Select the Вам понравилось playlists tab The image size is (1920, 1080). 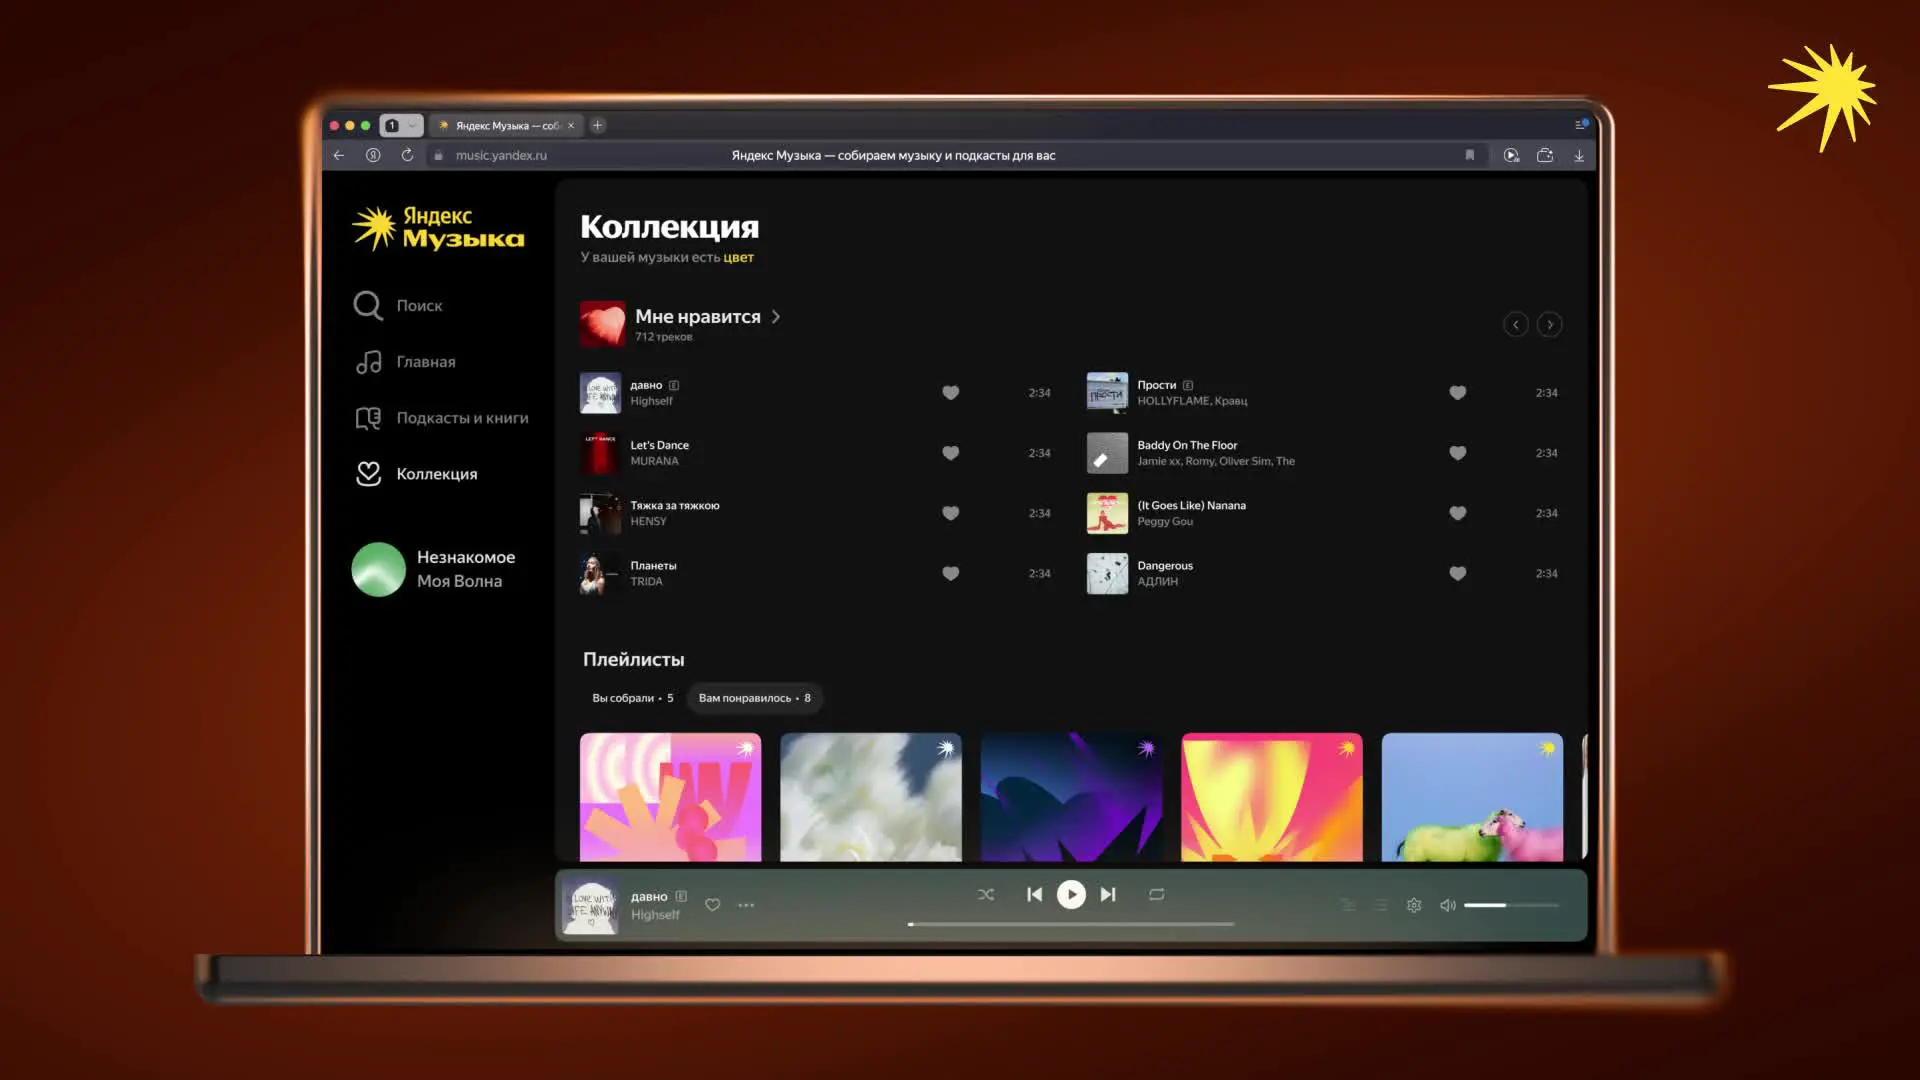coord(754,698)
